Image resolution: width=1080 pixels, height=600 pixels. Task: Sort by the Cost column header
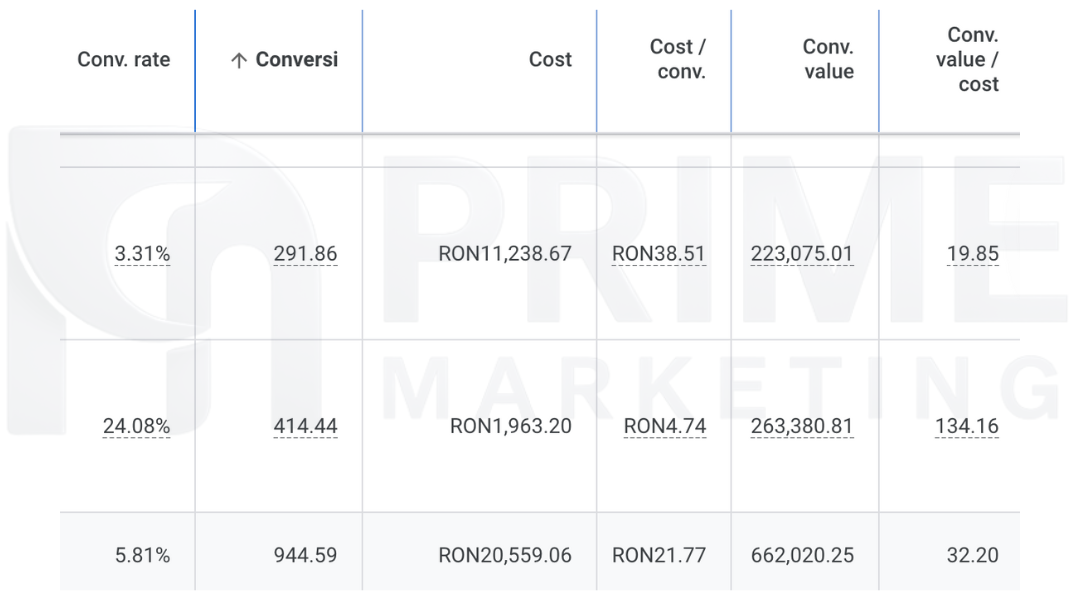click(x=550, y=60)
